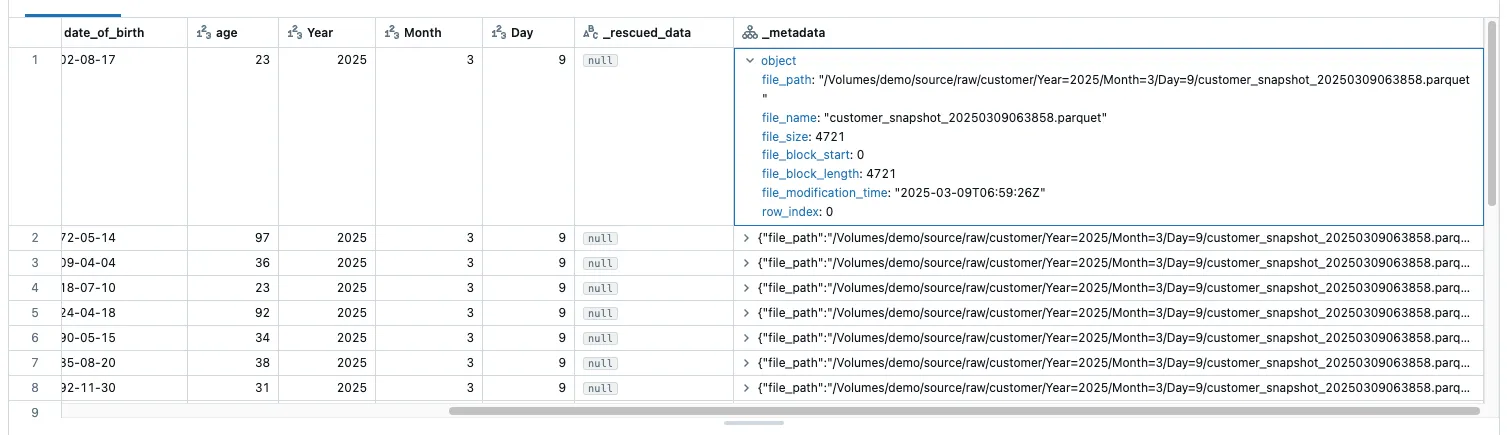Expand the _metadata object in row 8
This screenshot has width=1507, height=435.
tap(746, 388)
